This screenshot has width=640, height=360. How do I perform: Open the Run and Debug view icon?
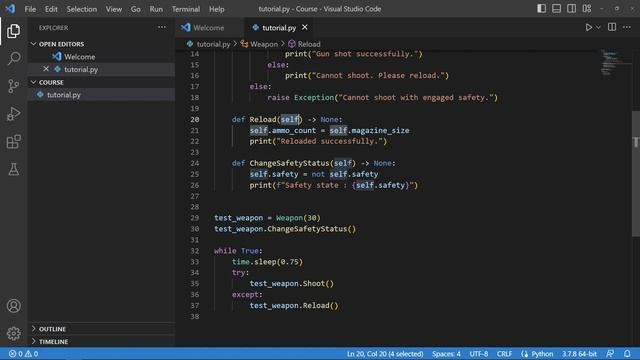tap(13, 114)
